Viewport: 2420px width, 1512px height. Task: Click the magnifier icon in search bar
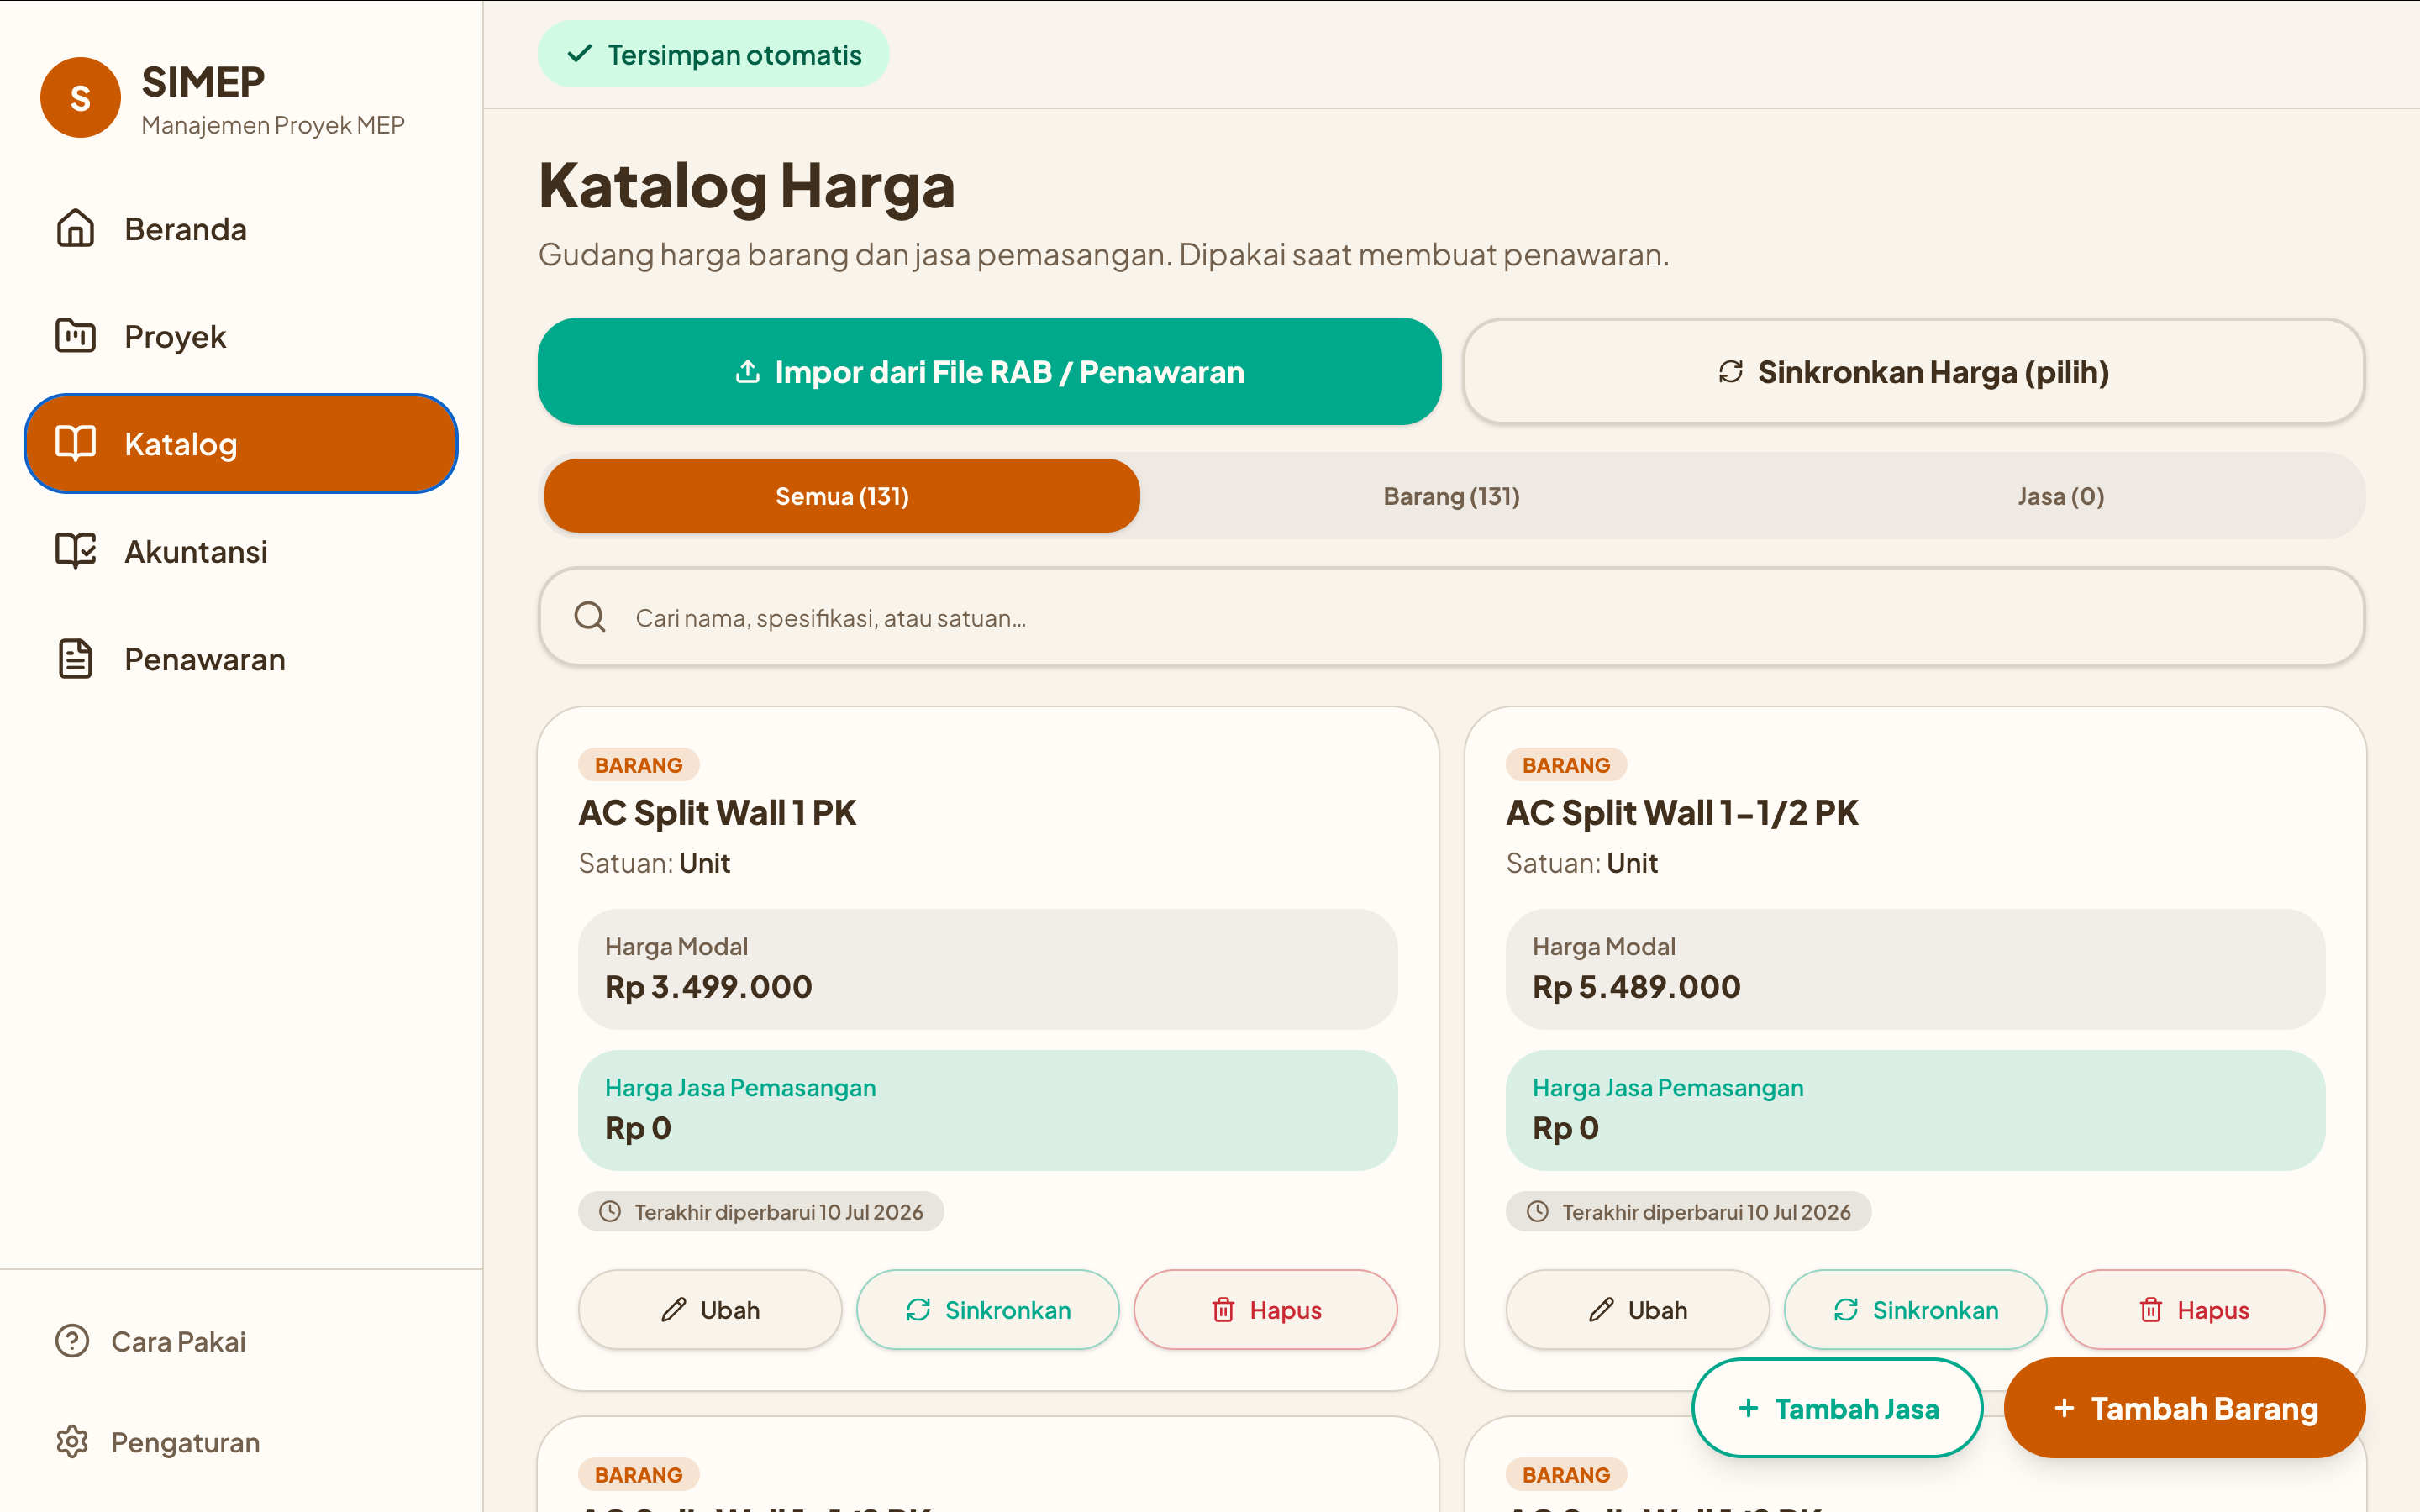click(590, 617)
